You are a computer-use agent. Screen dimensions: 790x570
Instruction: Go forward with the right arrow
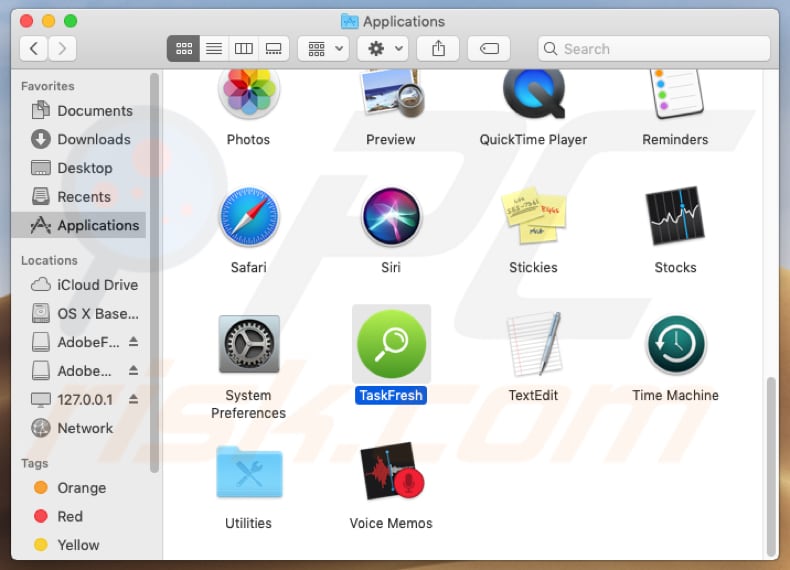pyautogui.click(x=62, y=49)
